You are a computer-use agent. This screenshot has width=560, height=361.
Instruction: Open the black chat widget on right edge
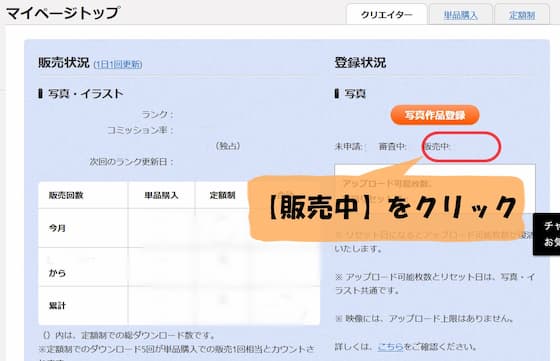pyautogui.click(x=546, y=234)
